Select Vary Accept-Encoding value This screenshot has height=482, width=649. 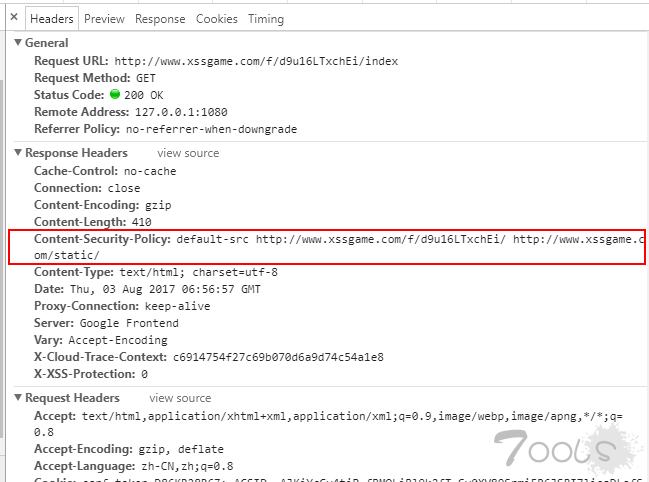pyautogui.click(x=118, y=340)
